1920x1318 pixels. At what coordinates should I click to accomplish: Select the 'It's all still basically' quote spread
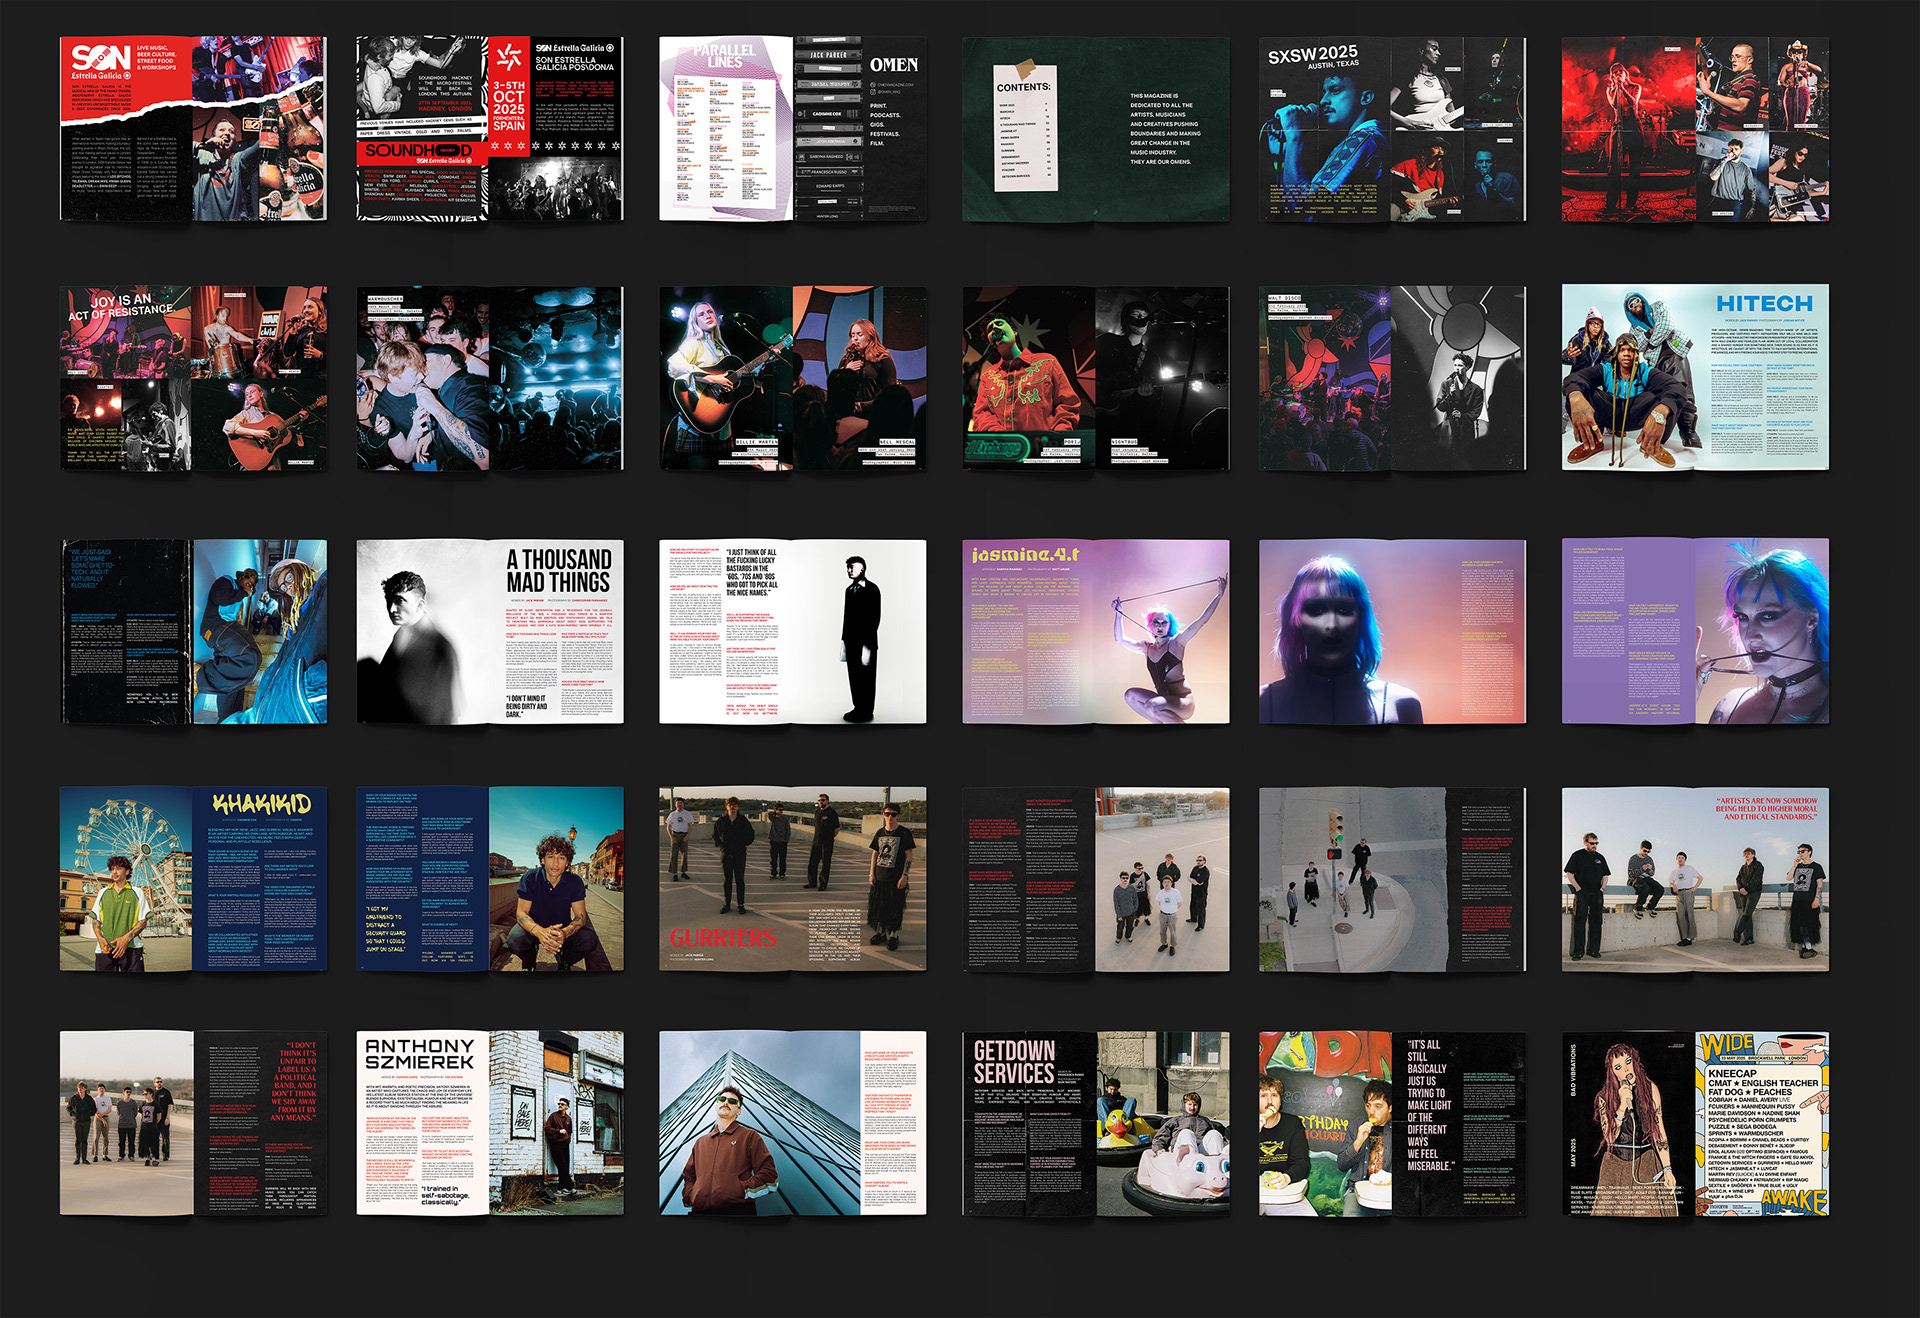coord(1392,1123)
